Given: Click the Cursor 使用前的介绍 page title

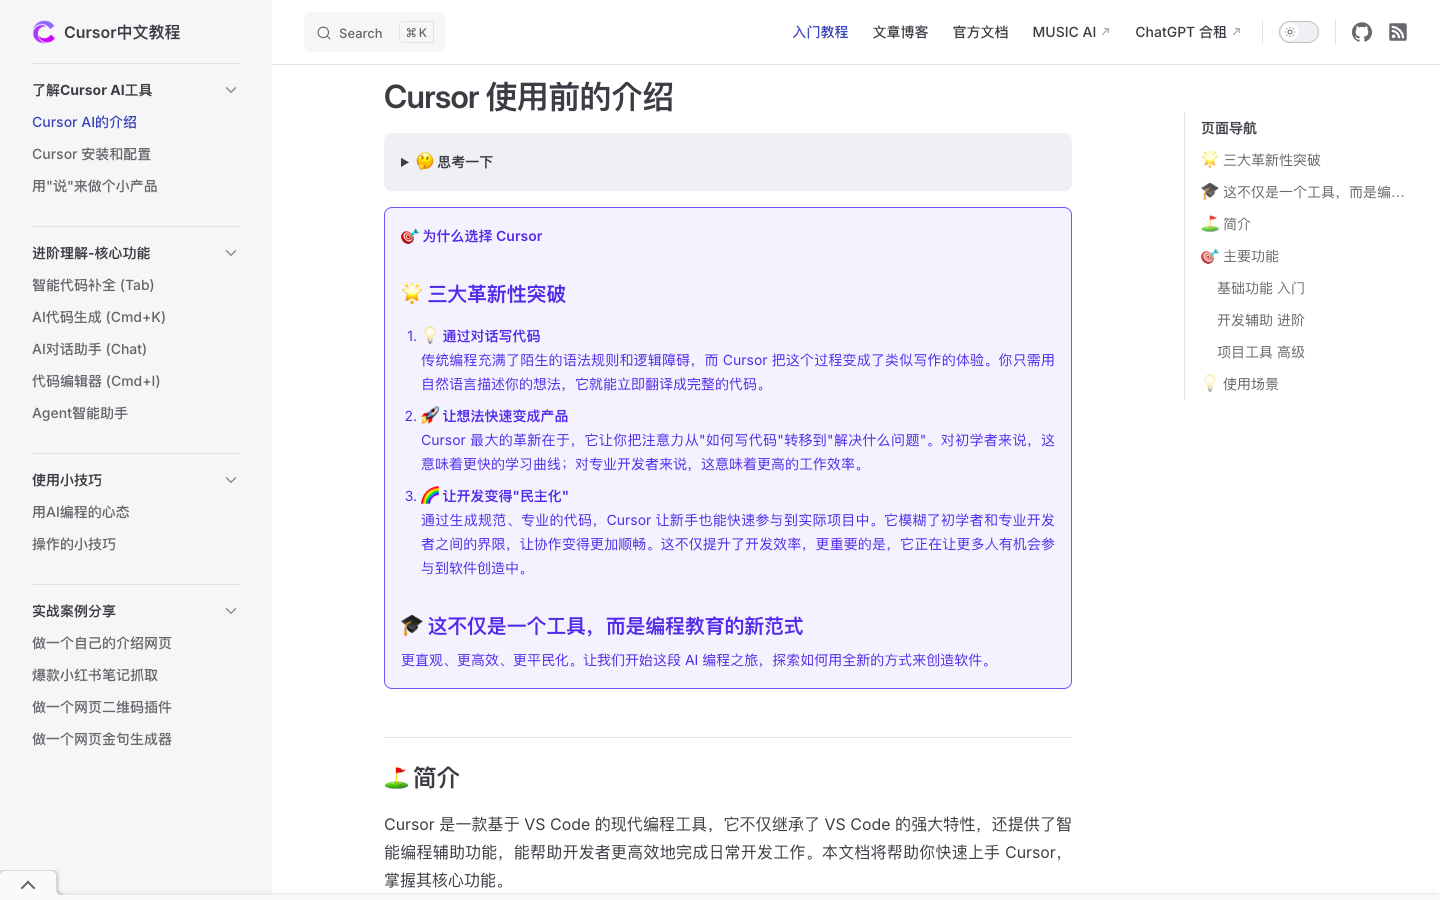Looking at the screenshot, I should (x=528, y=97).
